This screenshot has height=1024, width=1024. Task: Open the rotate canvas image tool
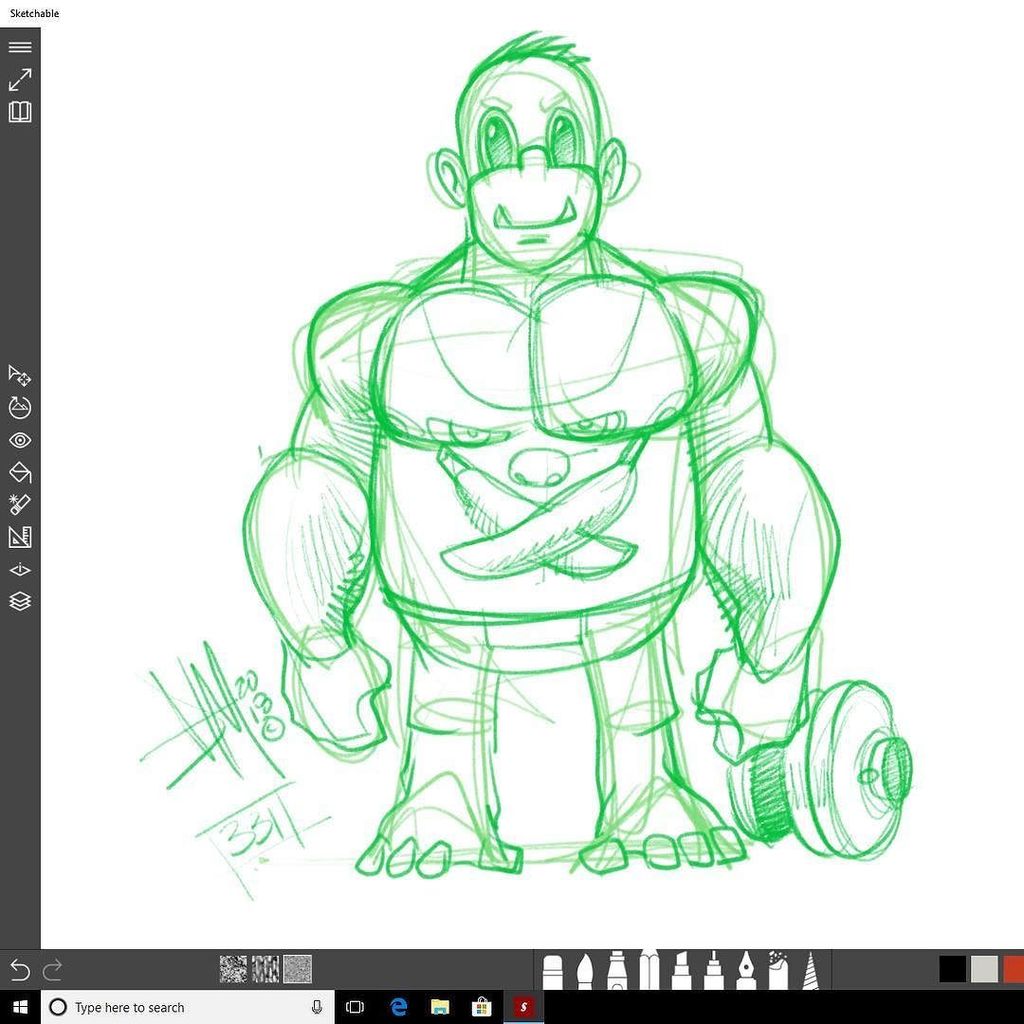[x=20, y=408]
